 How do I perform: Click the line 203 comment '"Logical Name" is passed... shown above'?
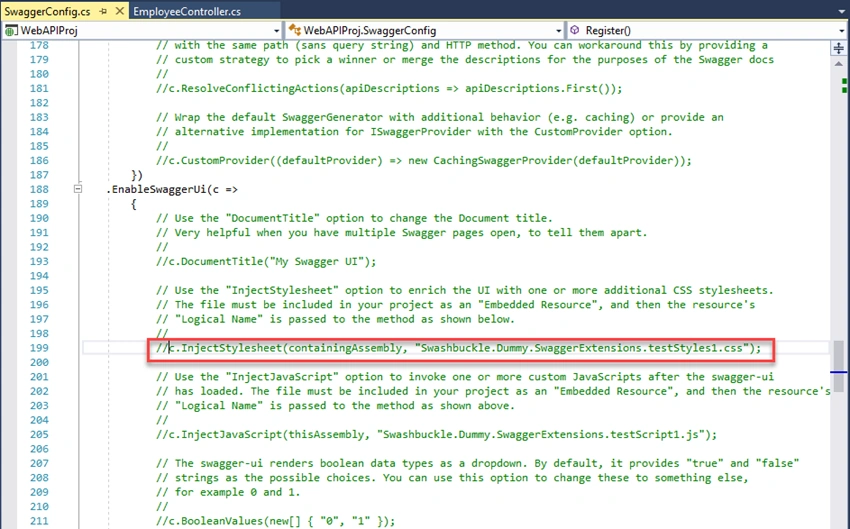pos(335,406)
